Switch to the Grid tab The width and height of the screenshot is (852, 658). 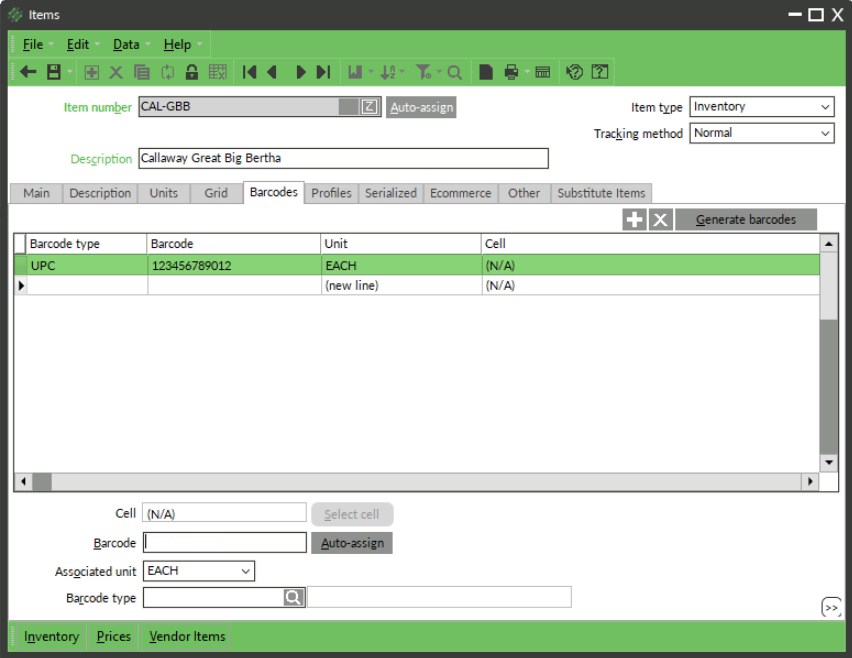(x=216, y=193)
